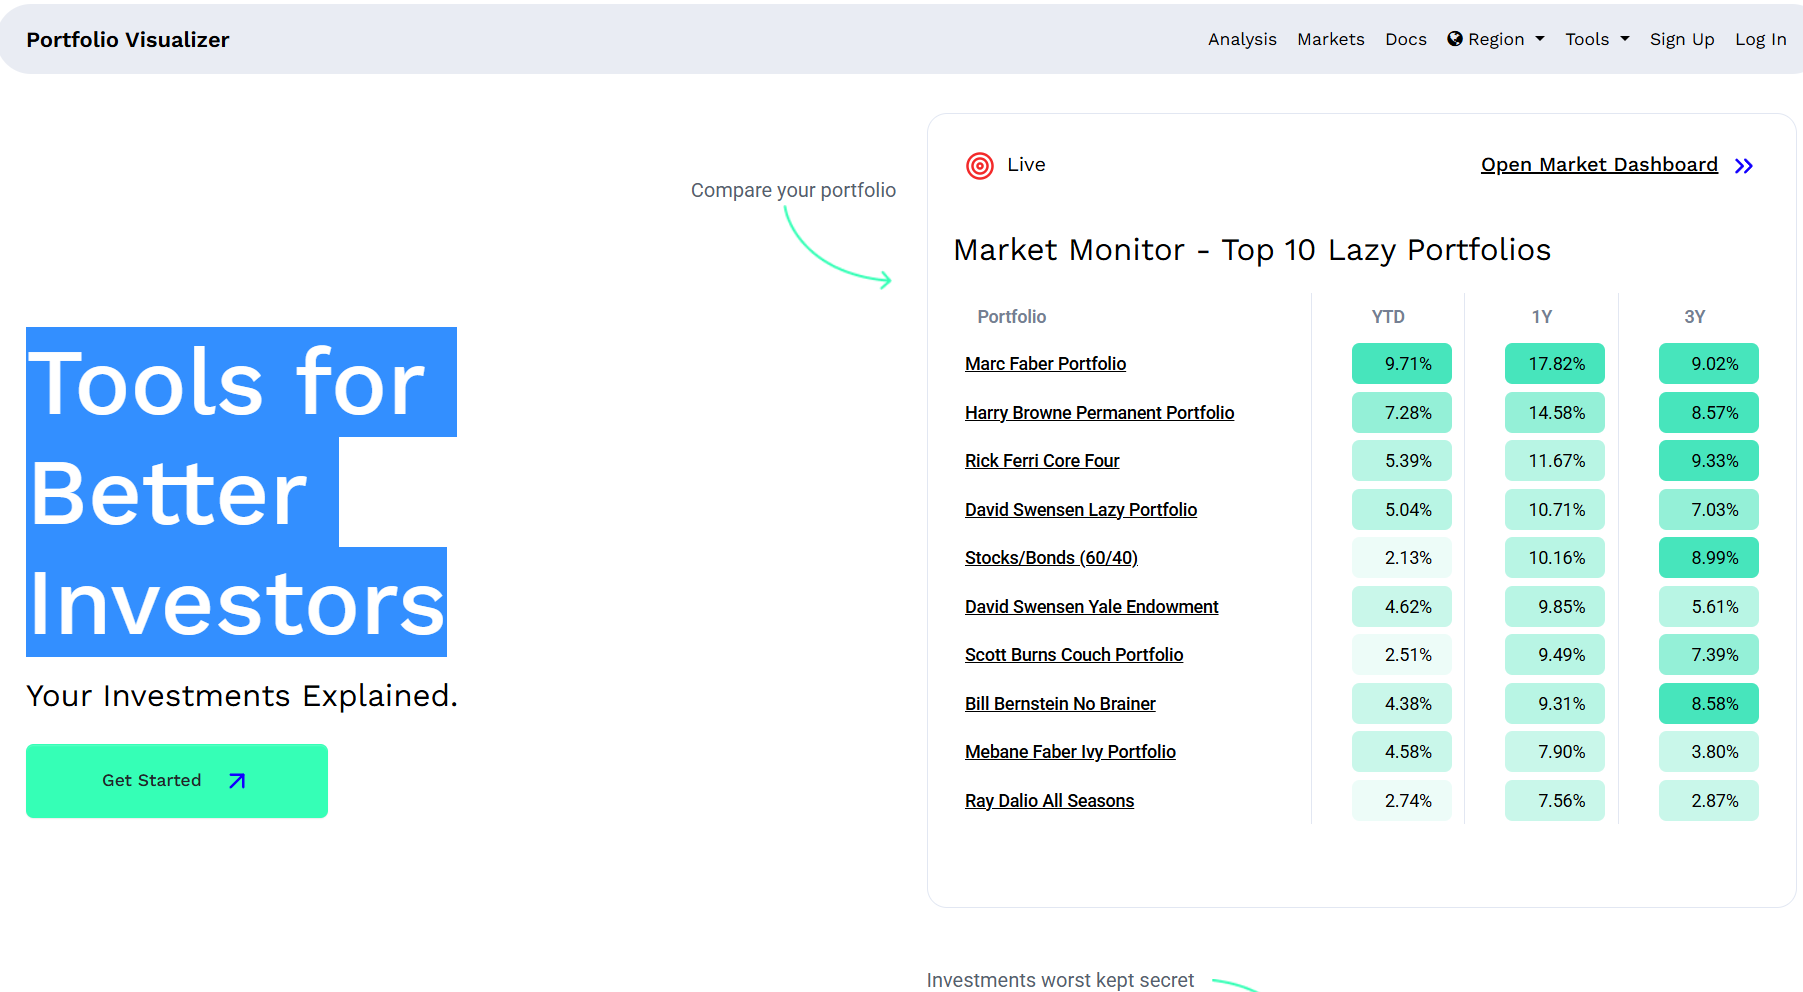Click the 4.38% YTD cell
The image size is (1803, 992).
point(1402,704)
